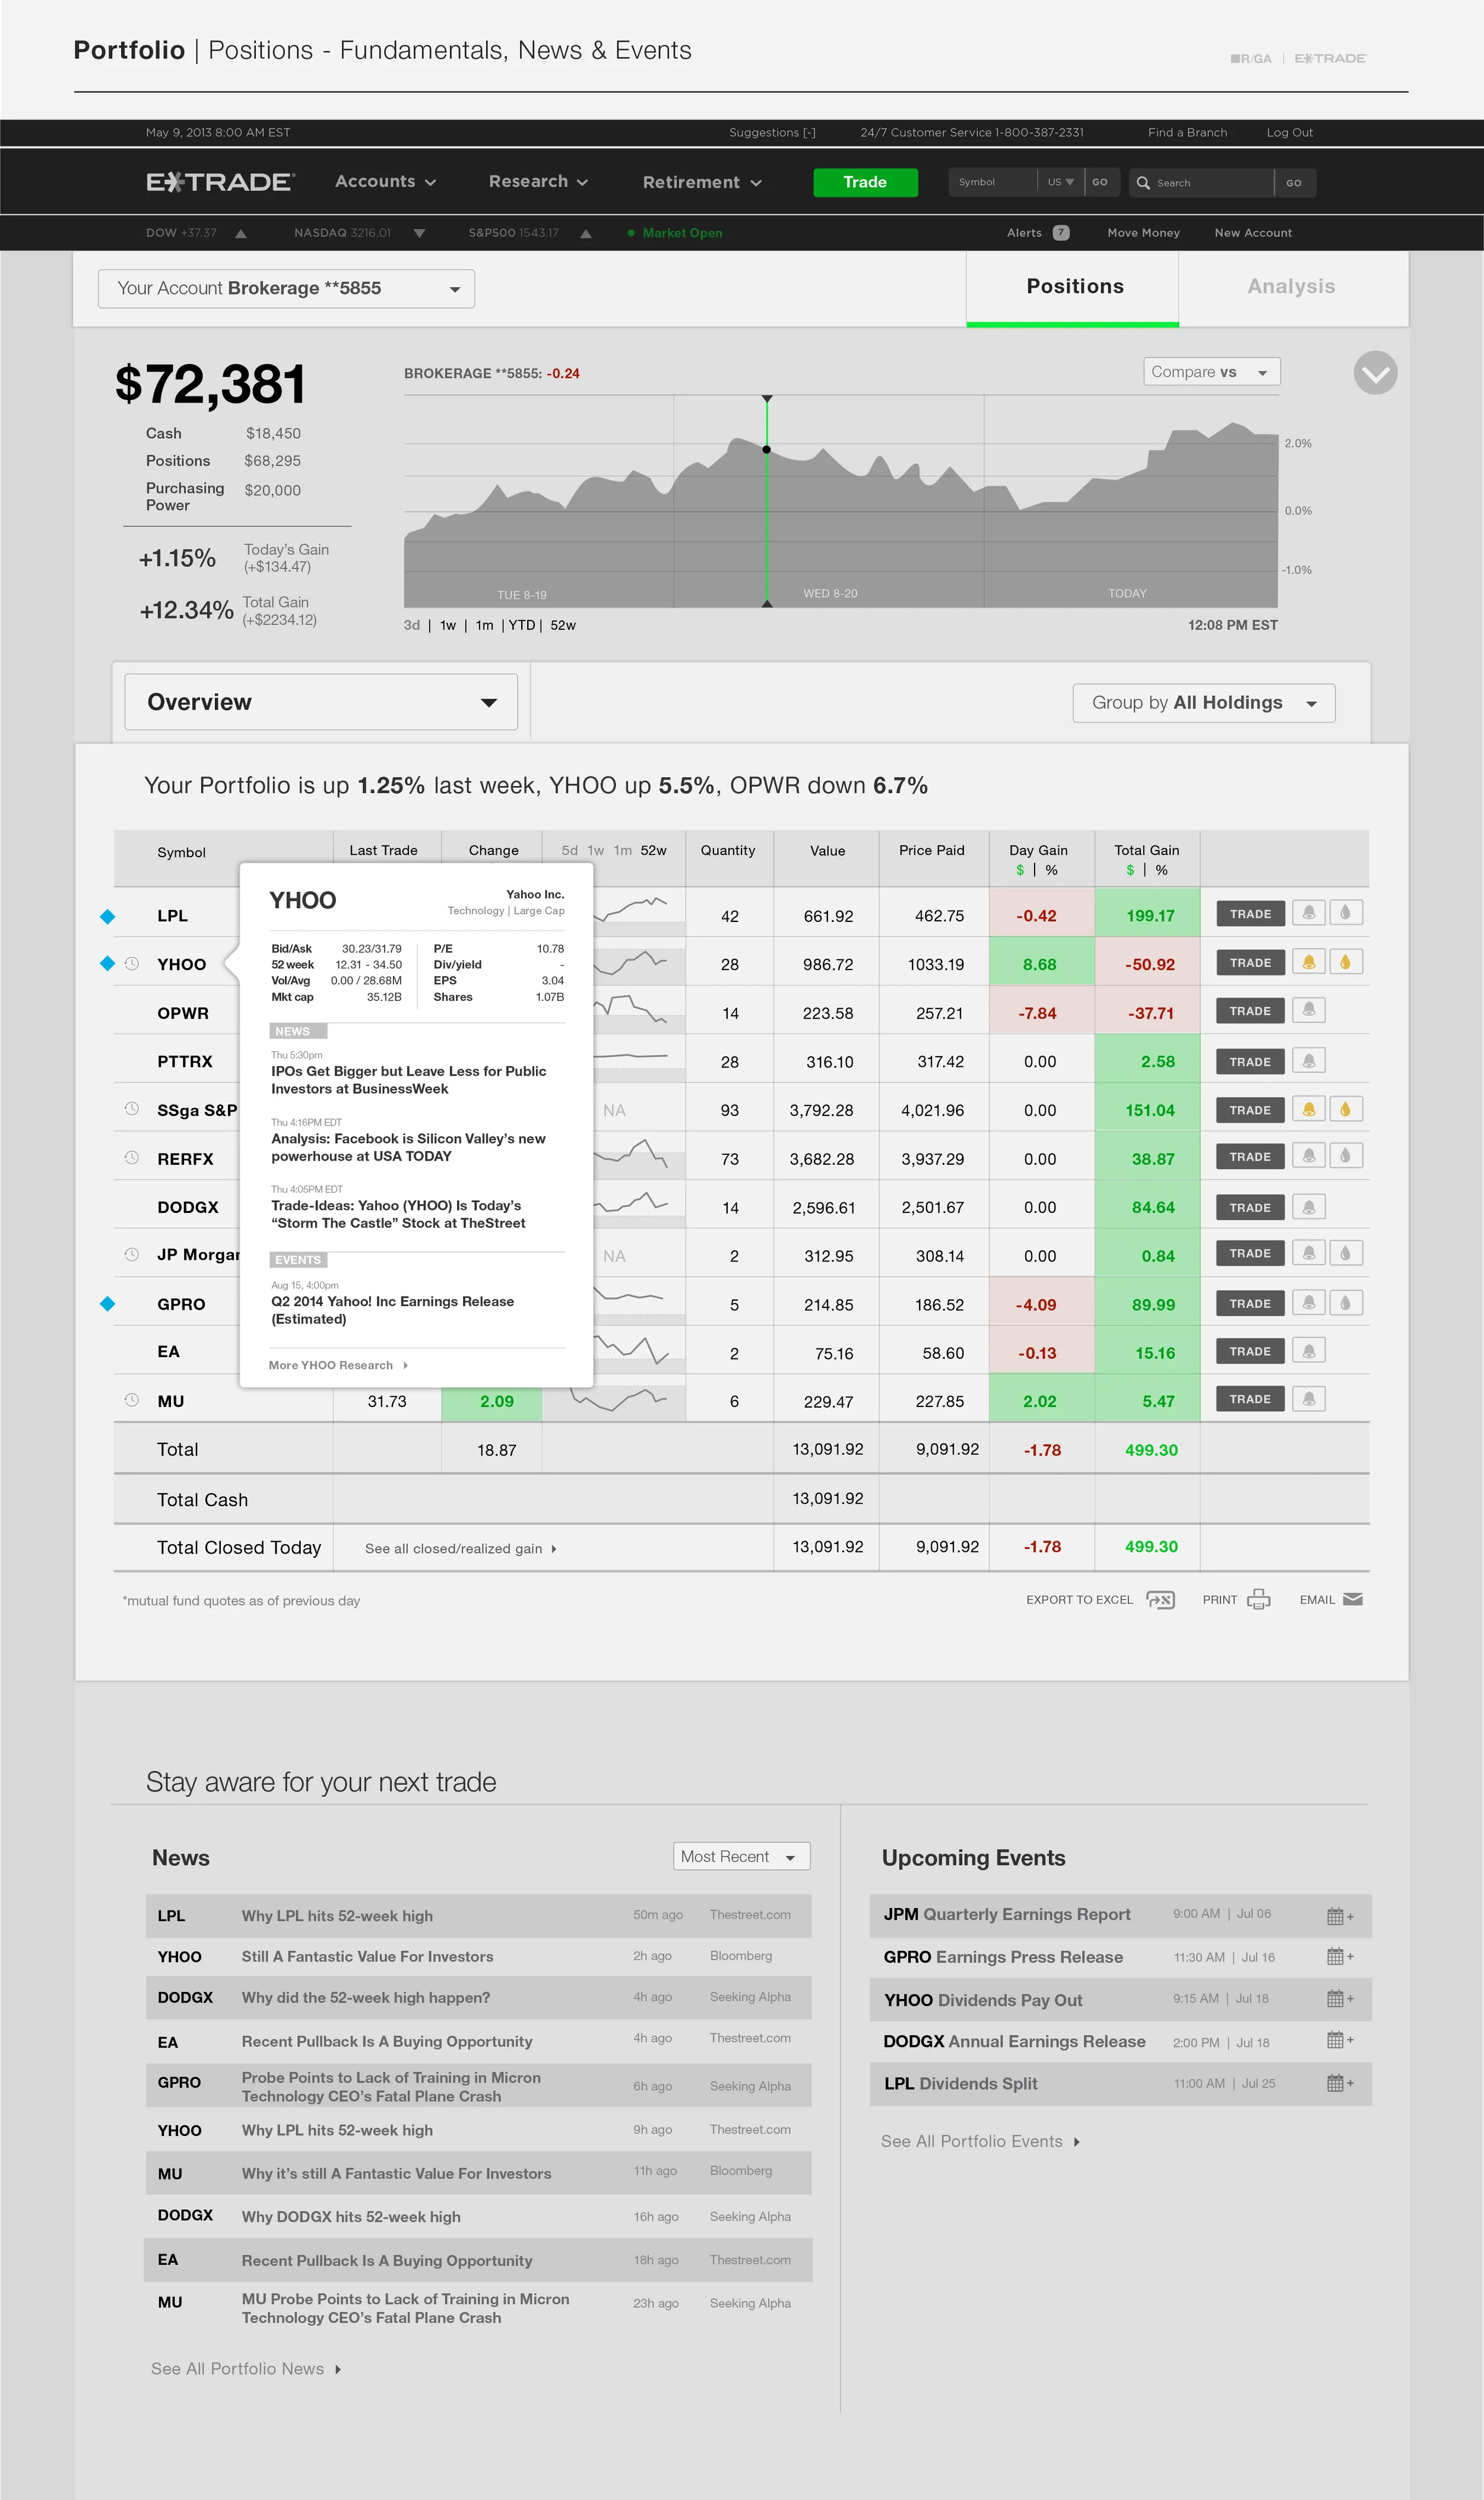Click the droplet icon in the LPL row
The height and width of the screenshot is (2500, 1484).
pos(1346,913)
